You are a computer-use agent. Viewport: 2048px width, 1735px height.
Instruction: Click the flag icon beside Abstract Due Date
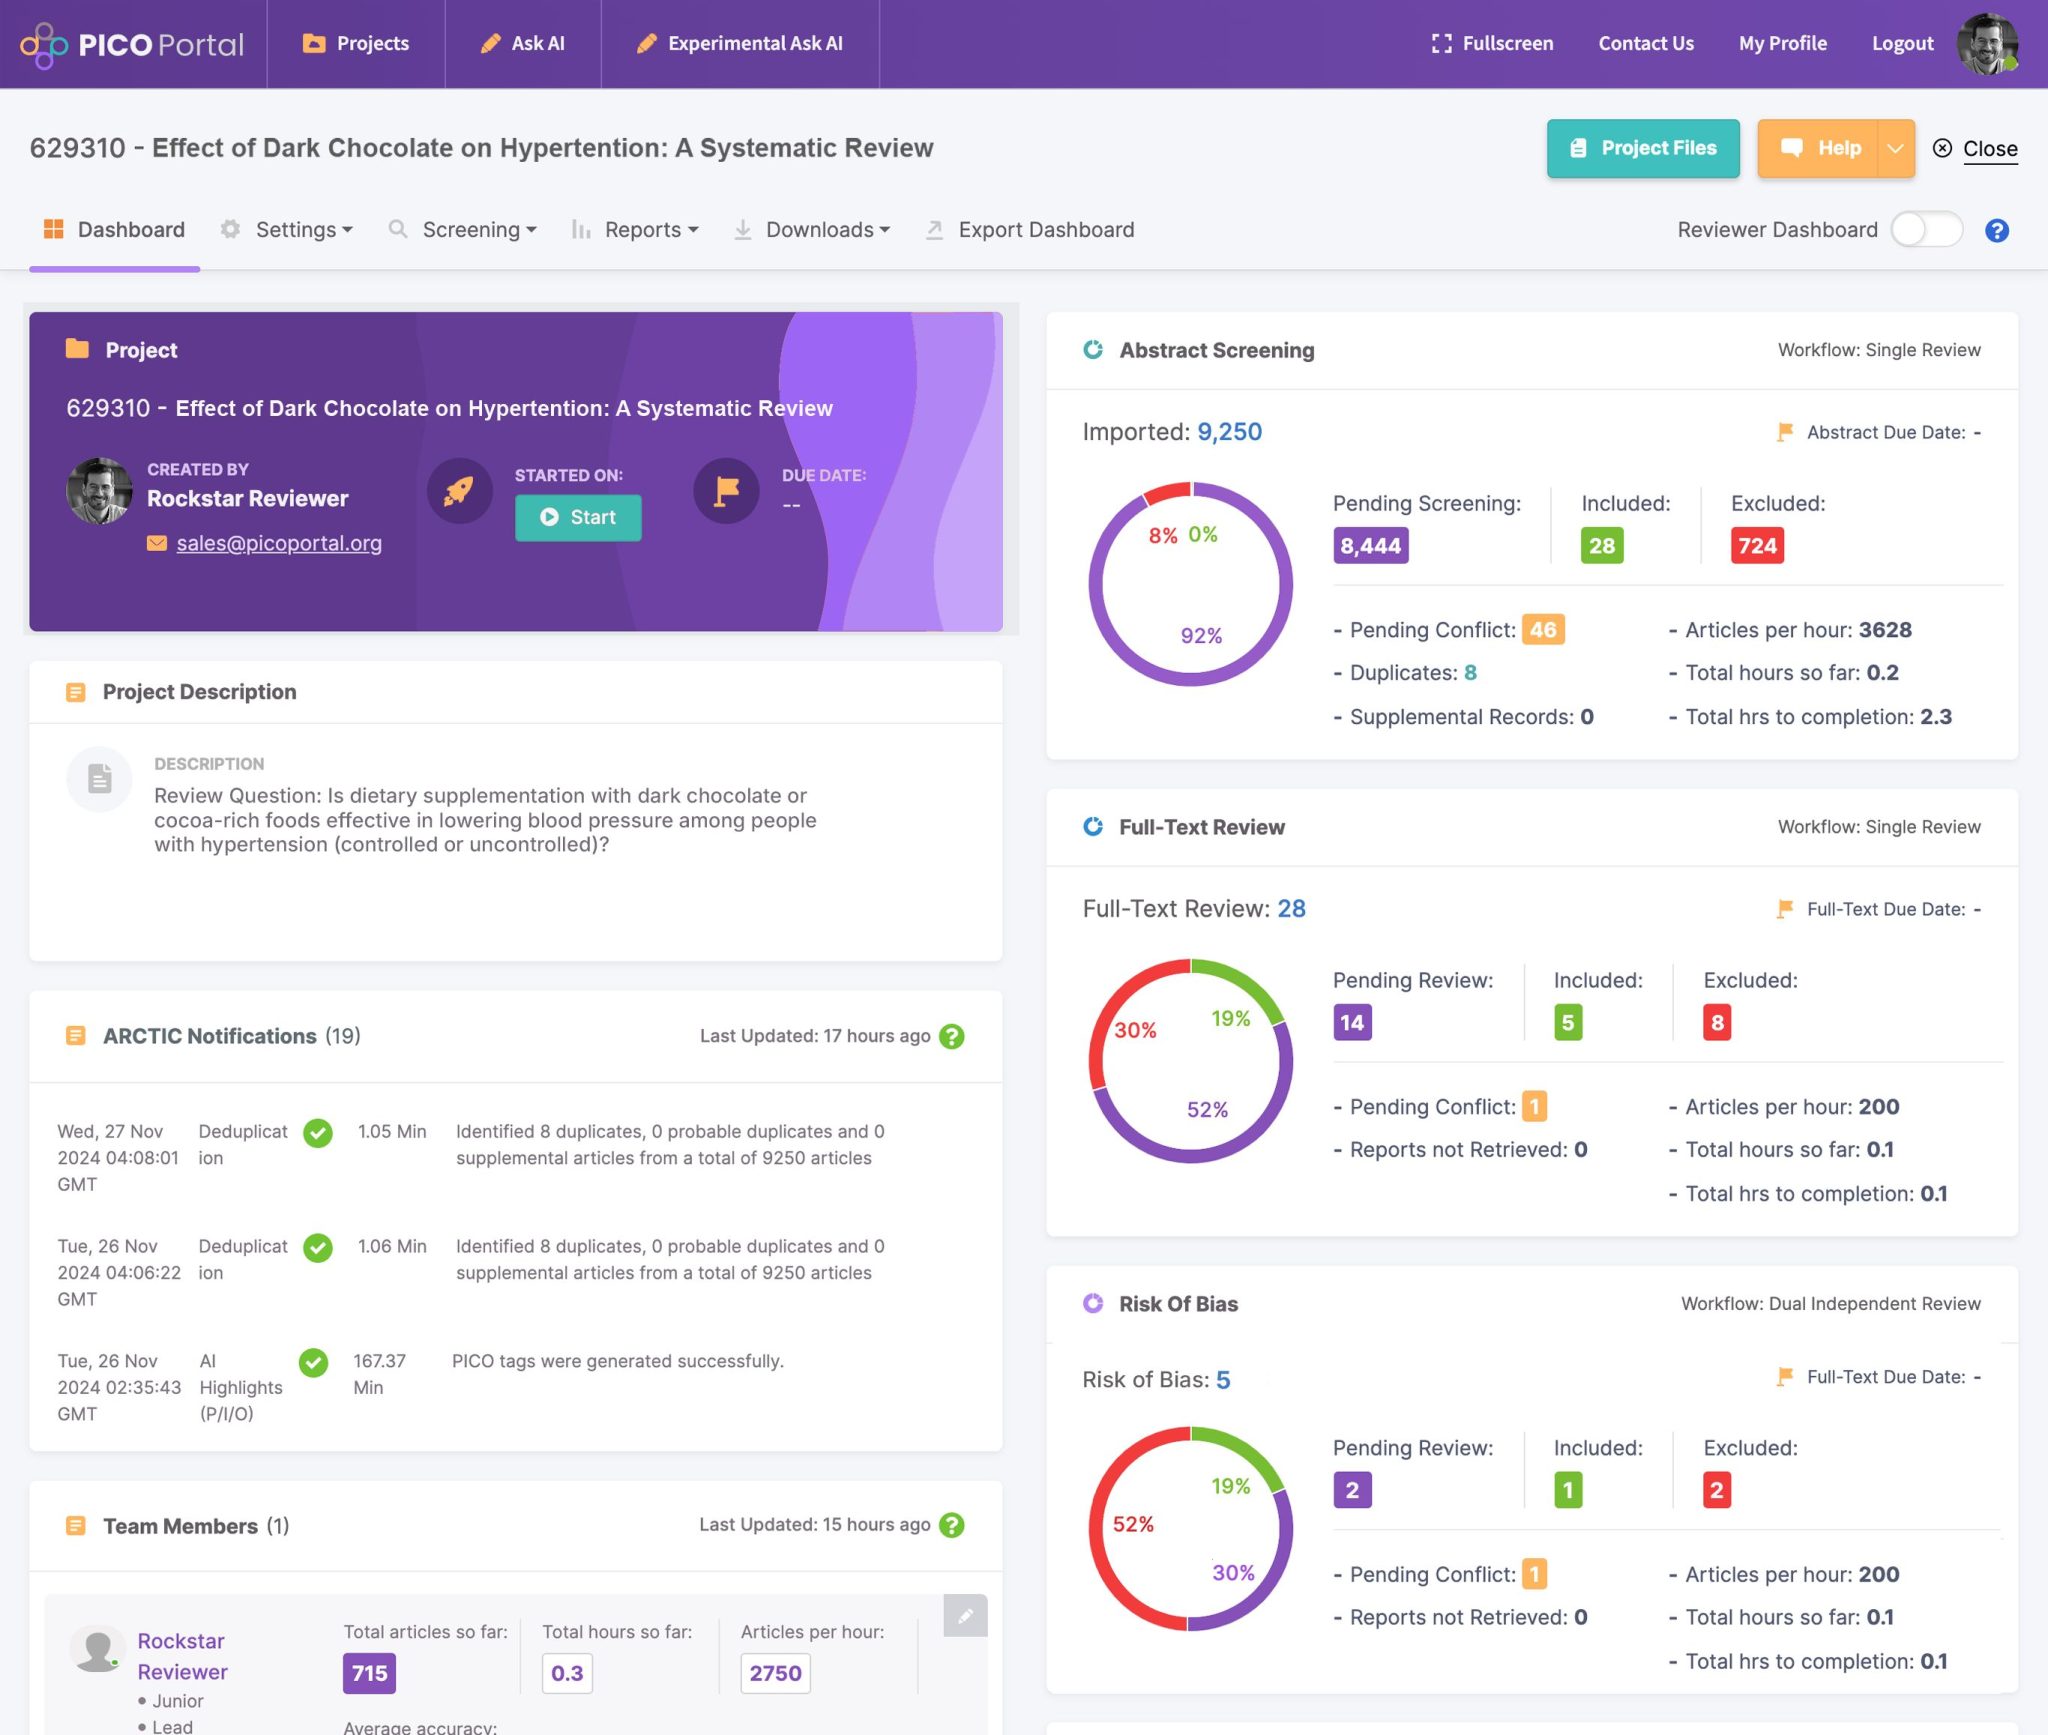coord(1784,431)
